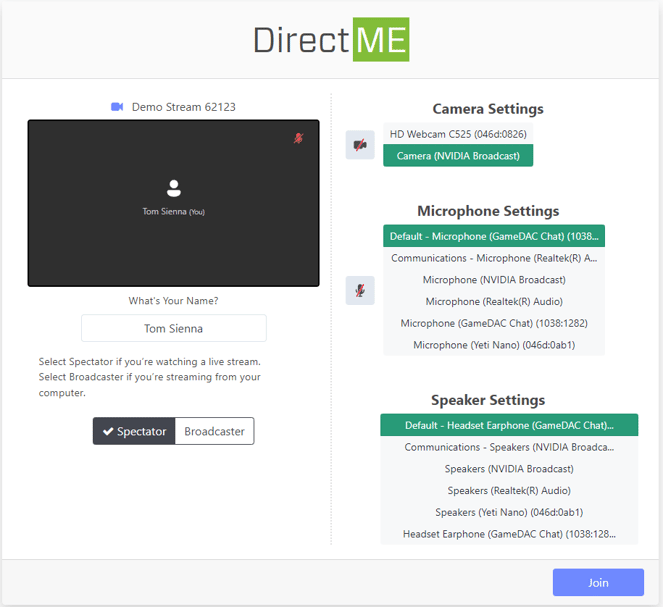
Task: Select Communications - Speakers (NVIDIA Broadcast)
Action: [x=509, y=447]
